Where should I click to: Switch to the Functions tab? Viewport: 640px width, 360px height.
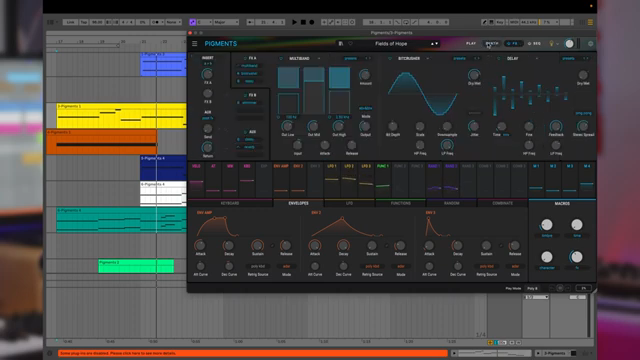[x=400, y=203]
